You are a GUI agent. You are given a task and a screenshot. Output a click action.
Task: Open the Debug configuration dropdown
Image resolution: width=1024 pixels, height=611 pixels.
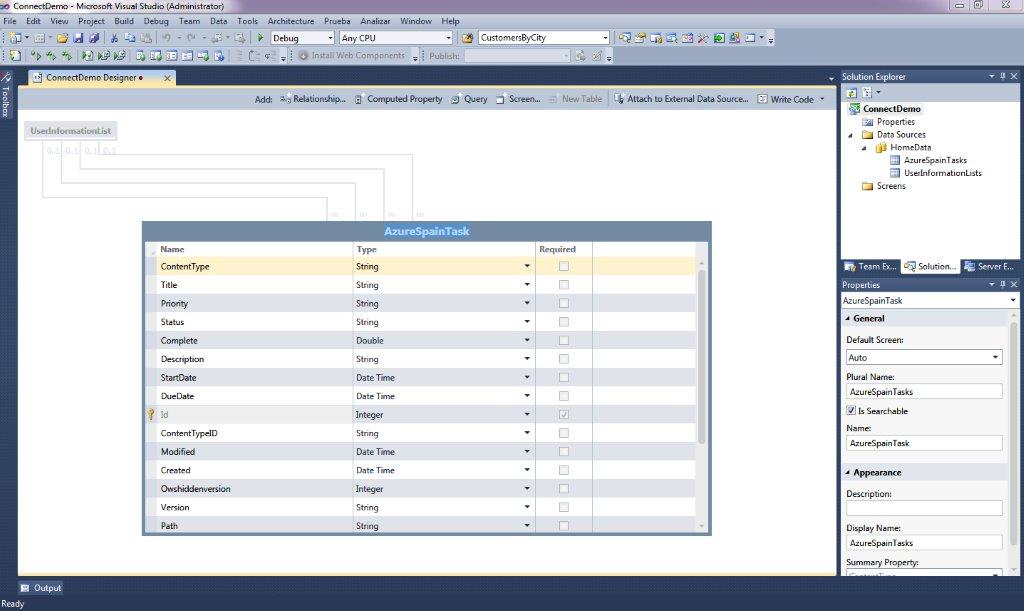coord(330,38)
